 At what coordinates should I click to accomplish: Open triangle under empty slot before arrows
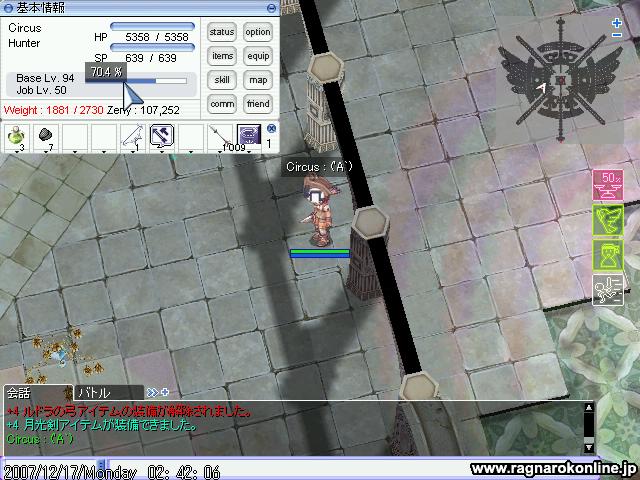point(191,152)
